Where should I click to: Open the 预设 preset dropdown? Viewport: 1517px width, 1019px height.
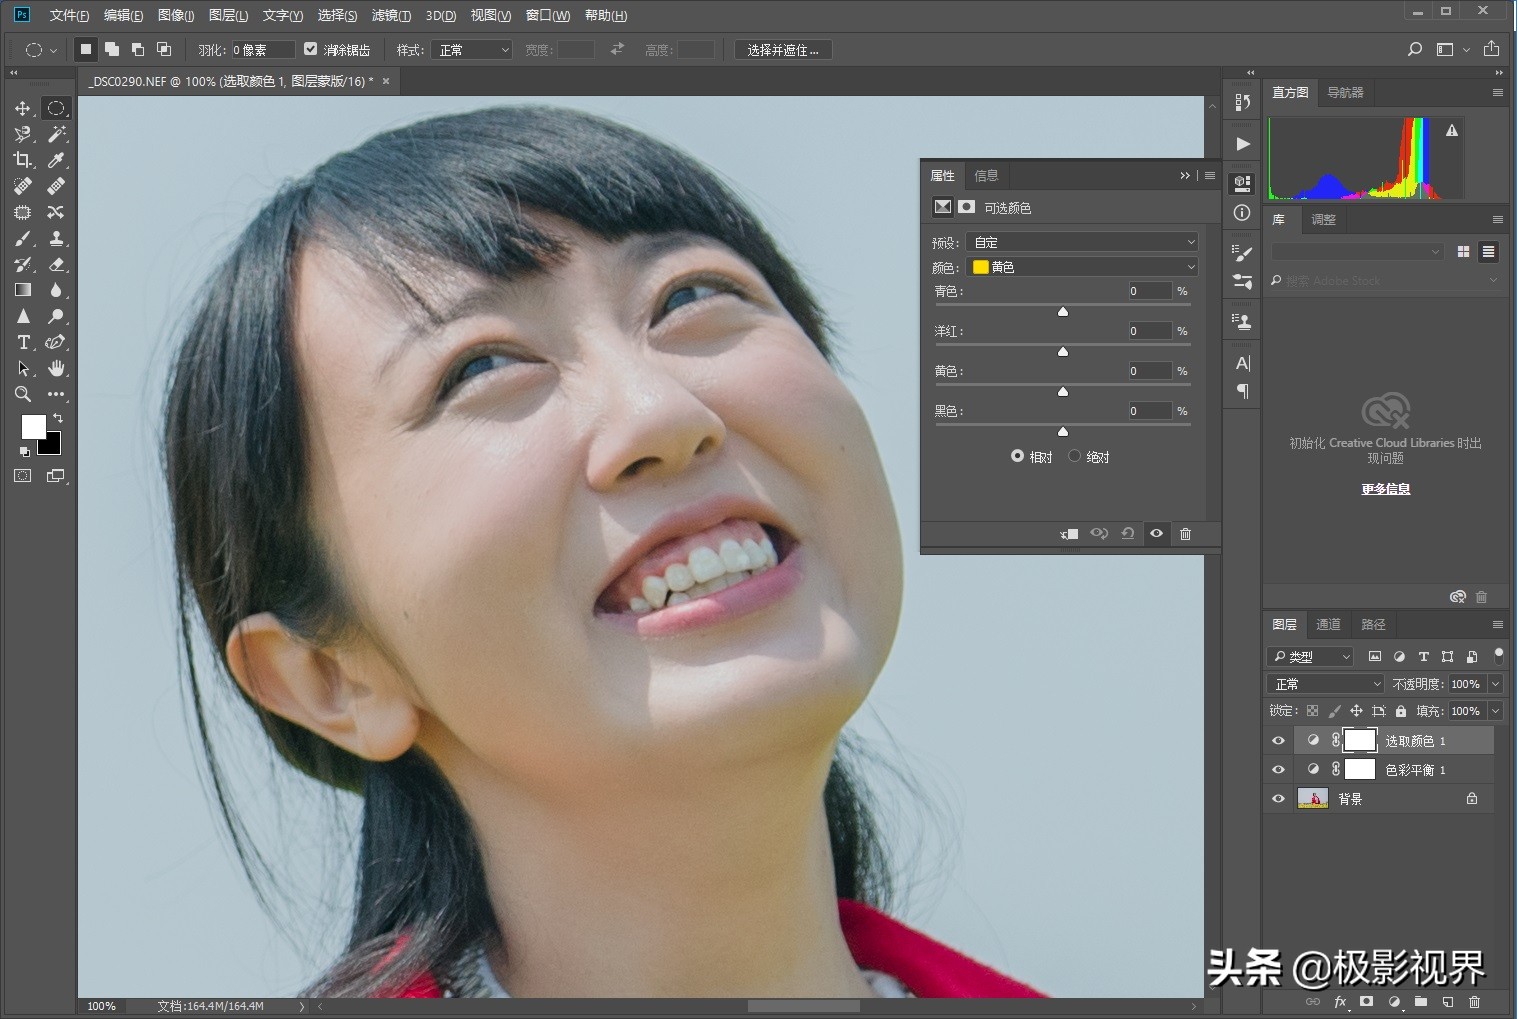tap(1082, 242)
